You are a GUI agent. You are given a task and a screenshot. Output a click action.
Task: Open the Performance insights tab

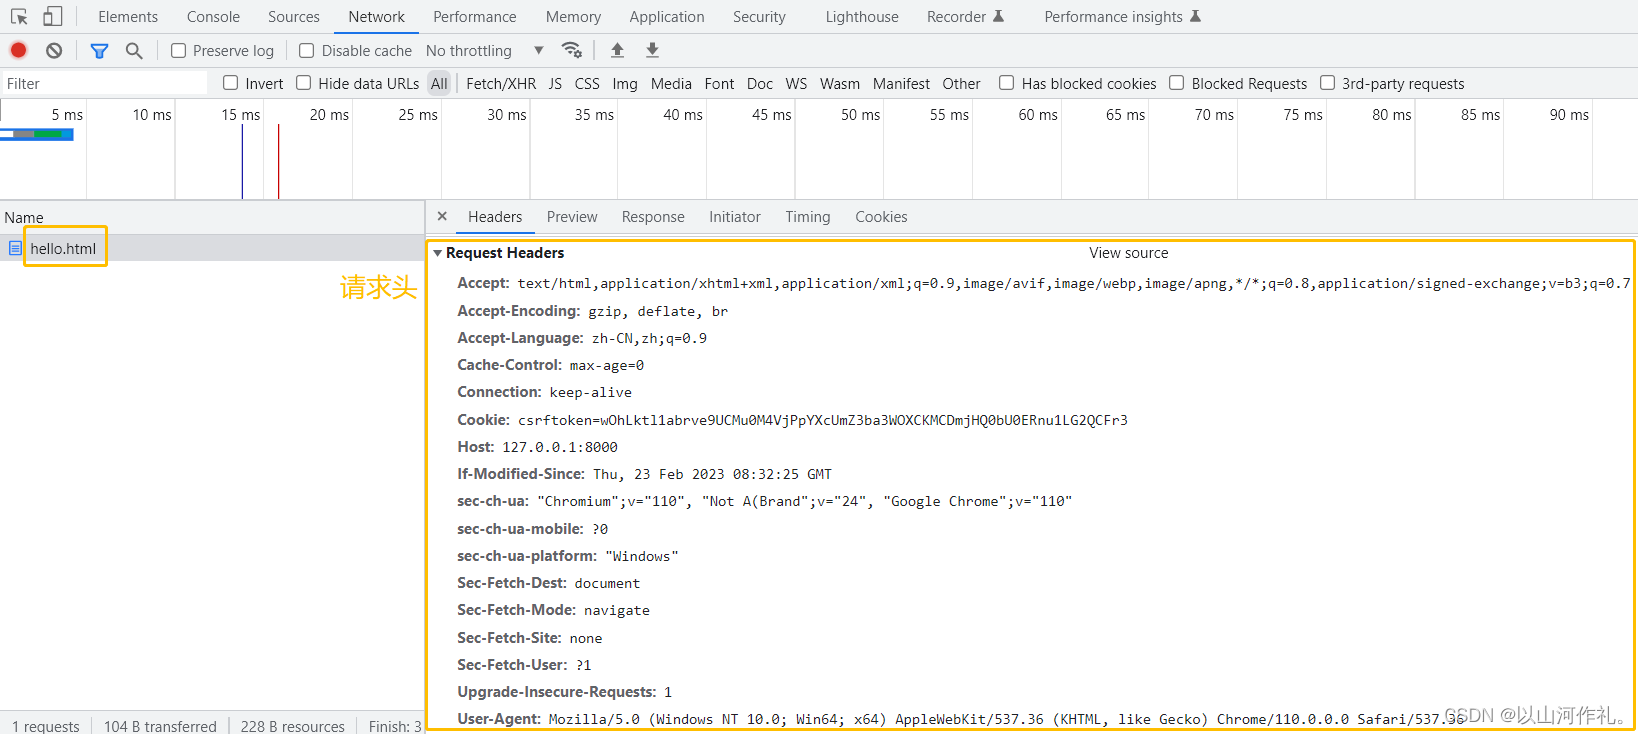[1113, 17]
